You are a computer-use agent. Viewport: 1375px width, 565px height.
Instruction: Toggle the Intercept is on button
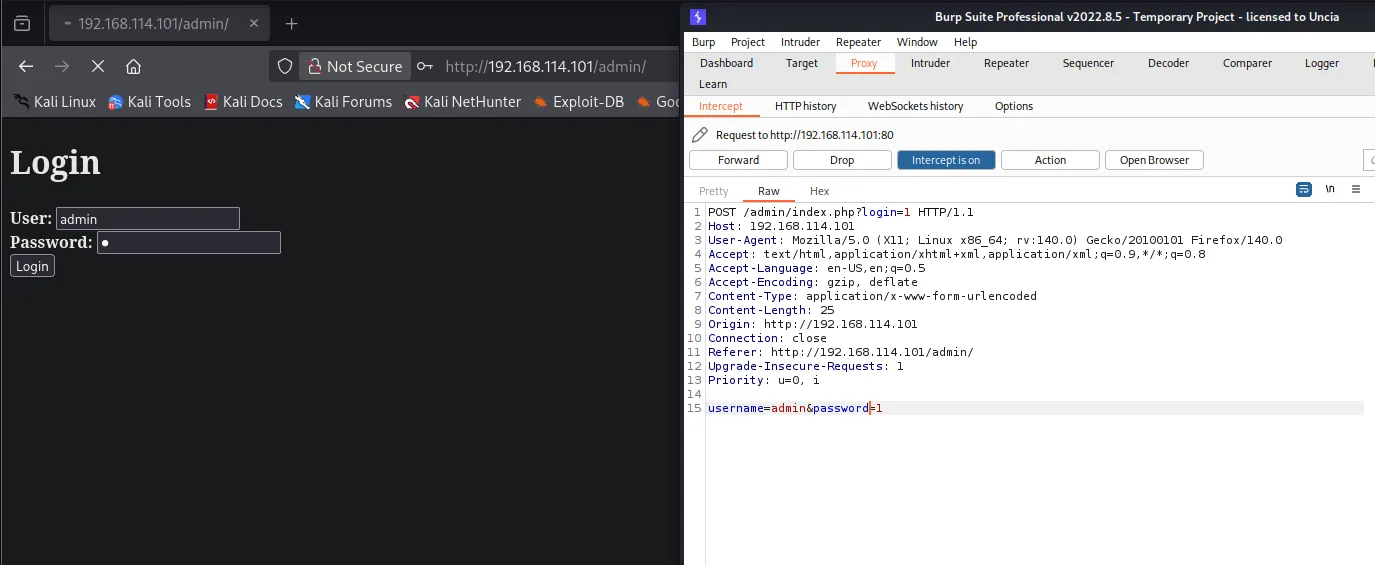tap(946, 160)
